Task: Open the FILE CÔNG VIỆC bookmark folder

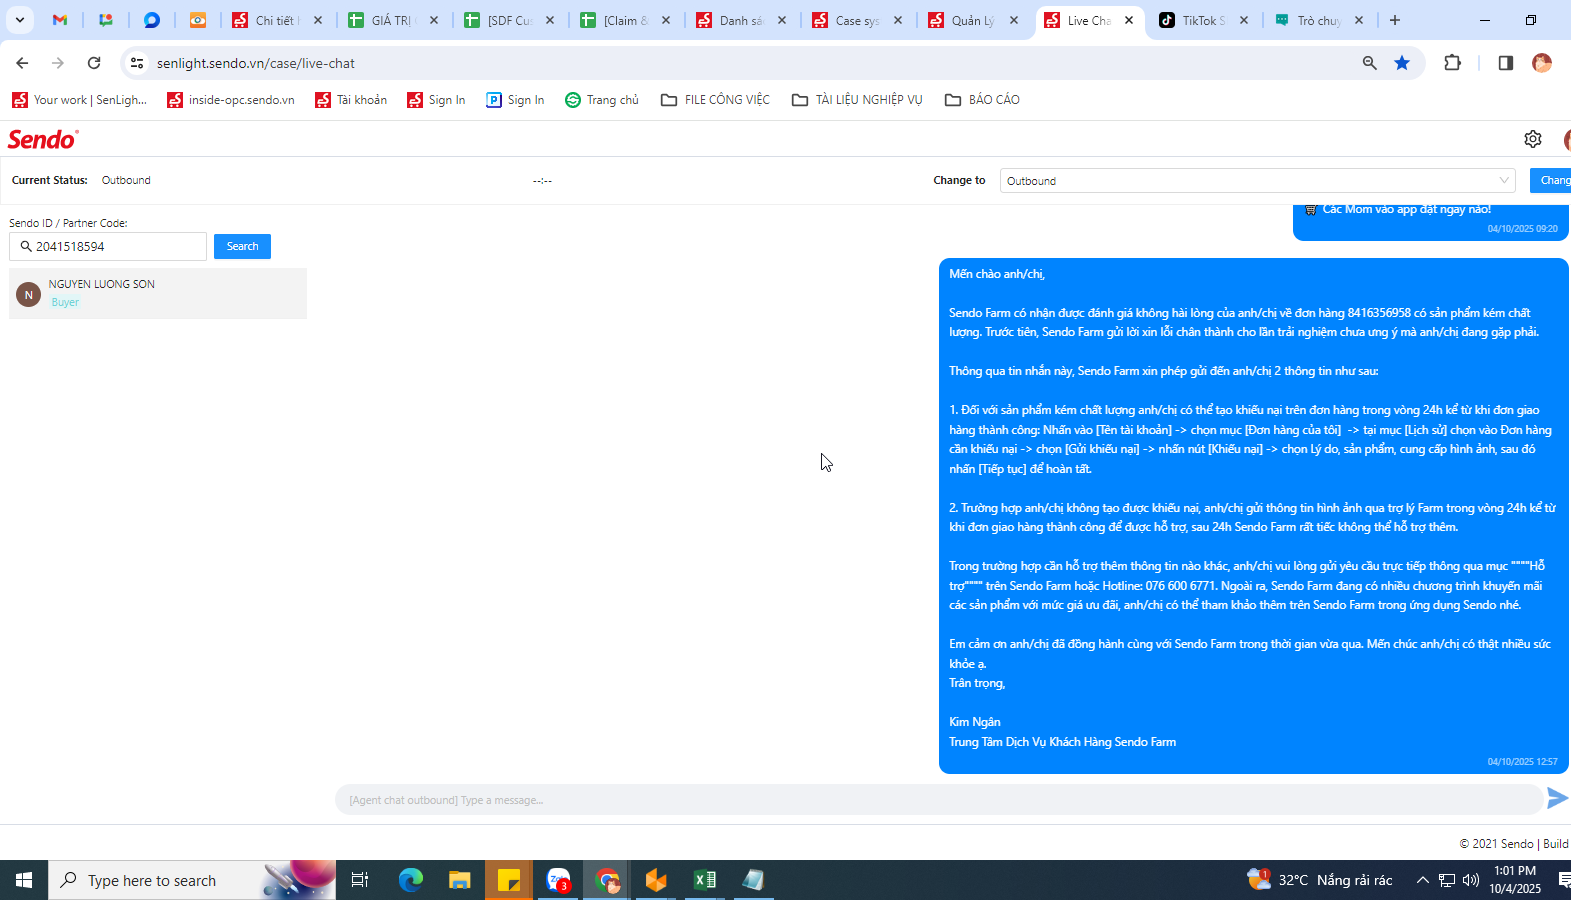Action: tap(715, 100)
